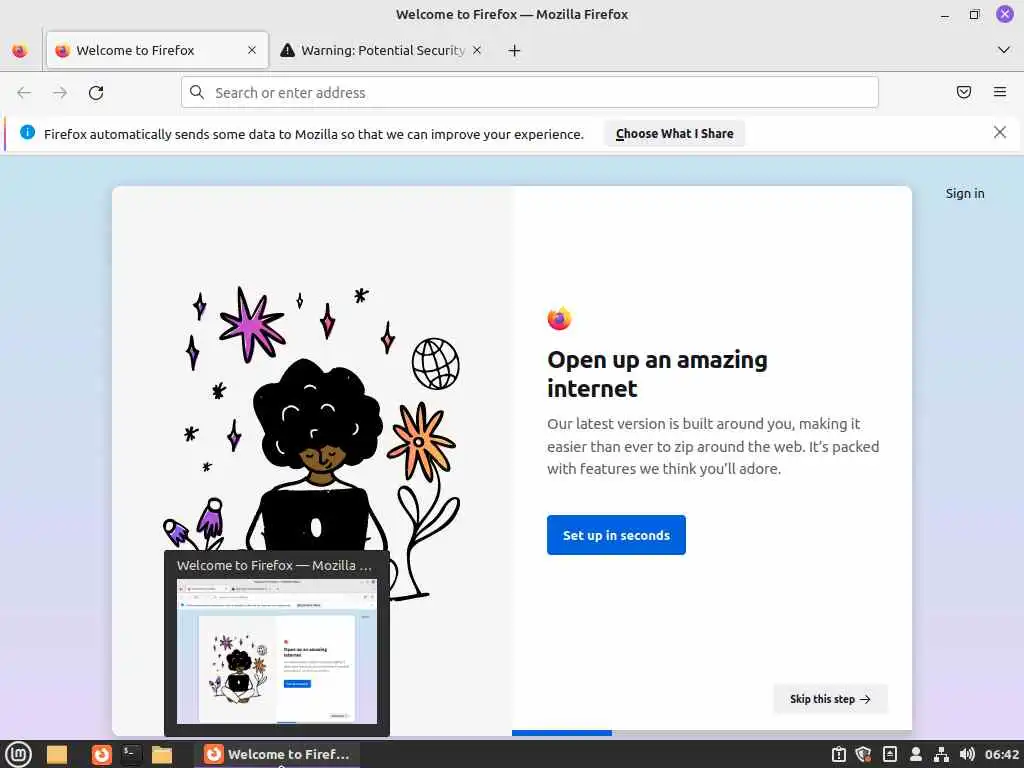The height and width of the screenshot is (768, 1024).
Task: Close the Welcome to Firefox tab
Action: [x=252, y=50]
